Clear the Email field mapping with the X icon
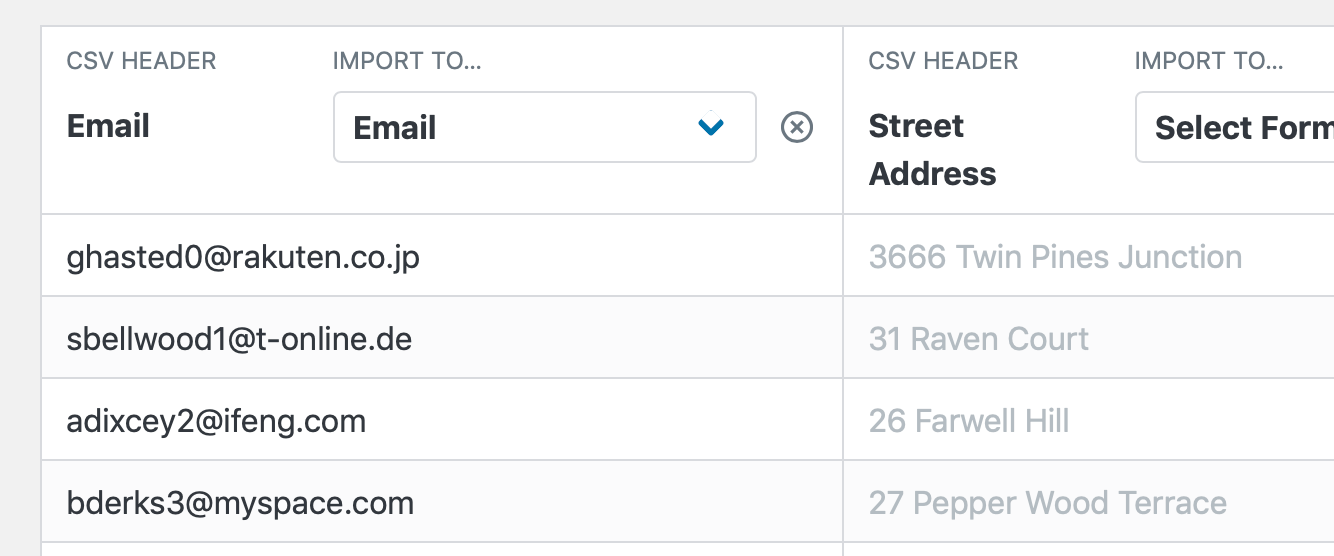The image size is (1334, 556). coord(796,127)
